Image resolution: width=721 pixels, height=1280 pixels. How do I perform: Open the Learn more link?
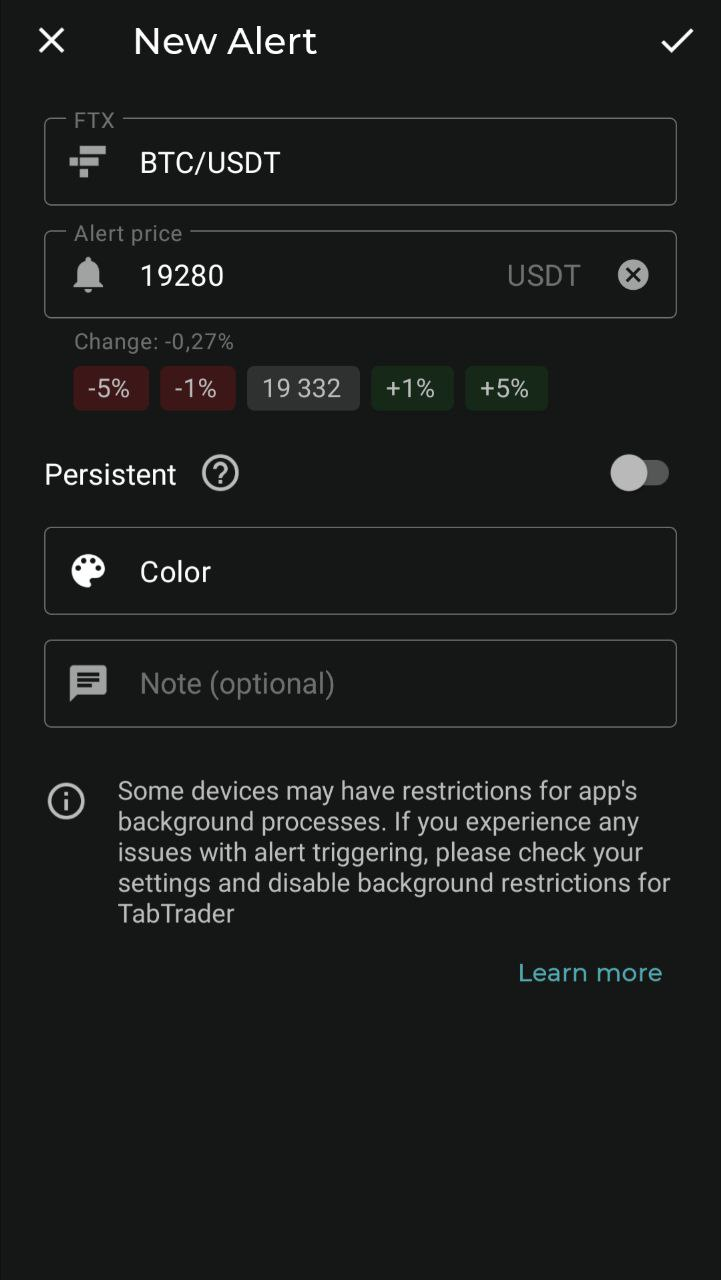(590, 973)
